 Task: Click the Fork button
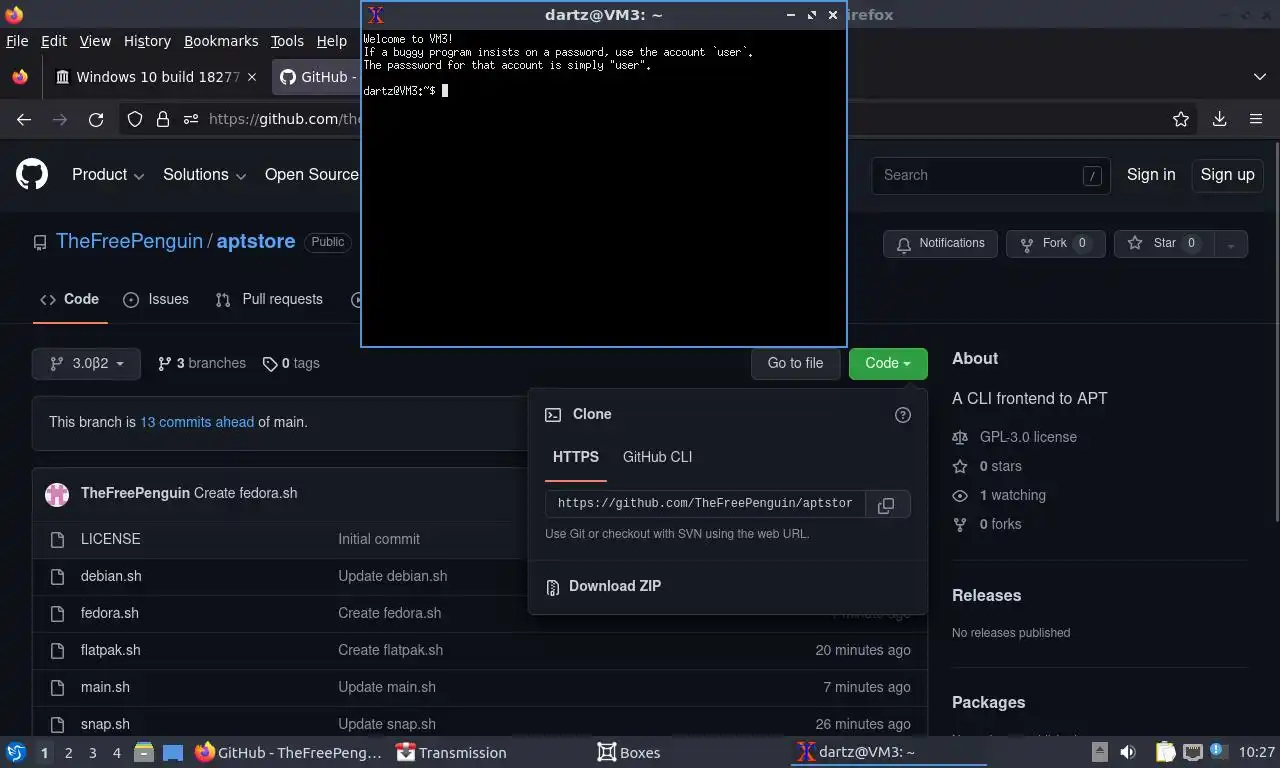point(1055,244)
